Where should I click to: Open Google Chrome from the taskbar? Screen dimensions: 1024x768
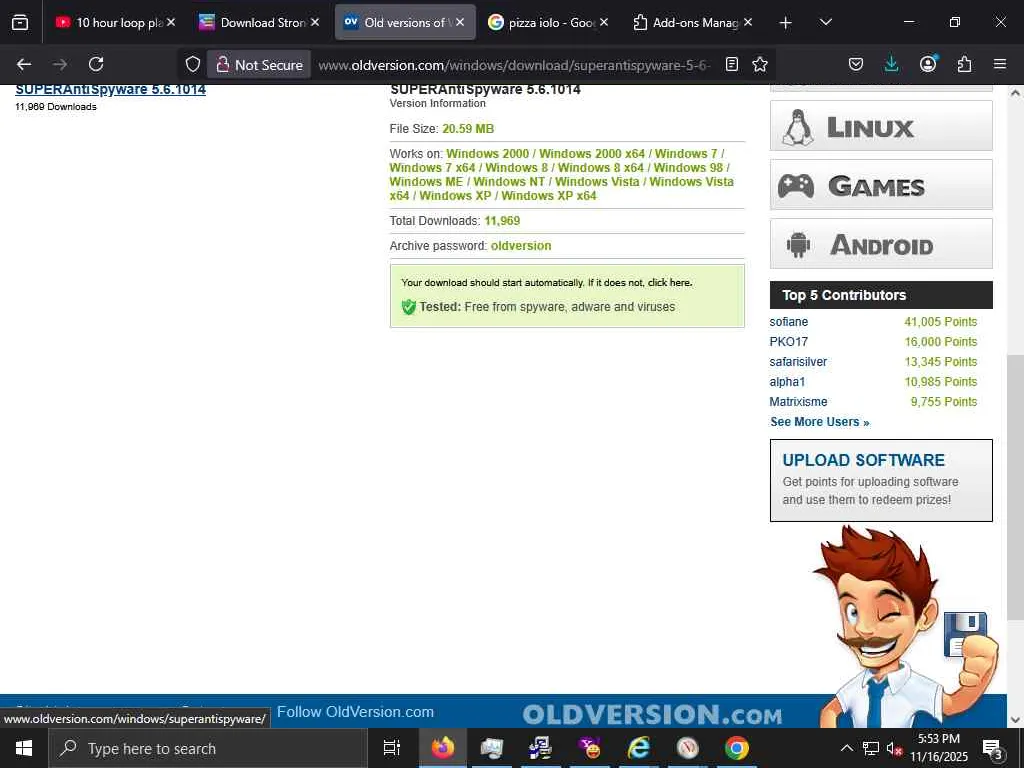(x=736, y=748)
